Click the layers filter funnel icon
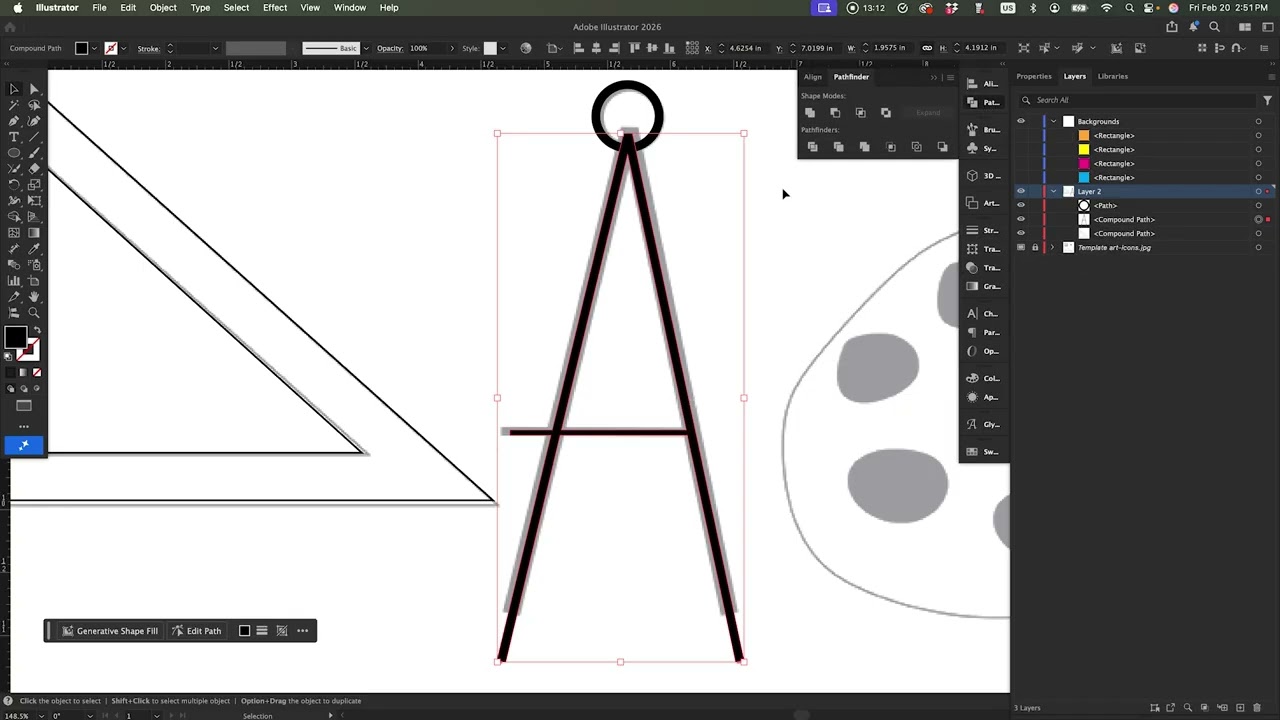Viewport: 1280px width, 720px height. click(x=1267, y=100)
